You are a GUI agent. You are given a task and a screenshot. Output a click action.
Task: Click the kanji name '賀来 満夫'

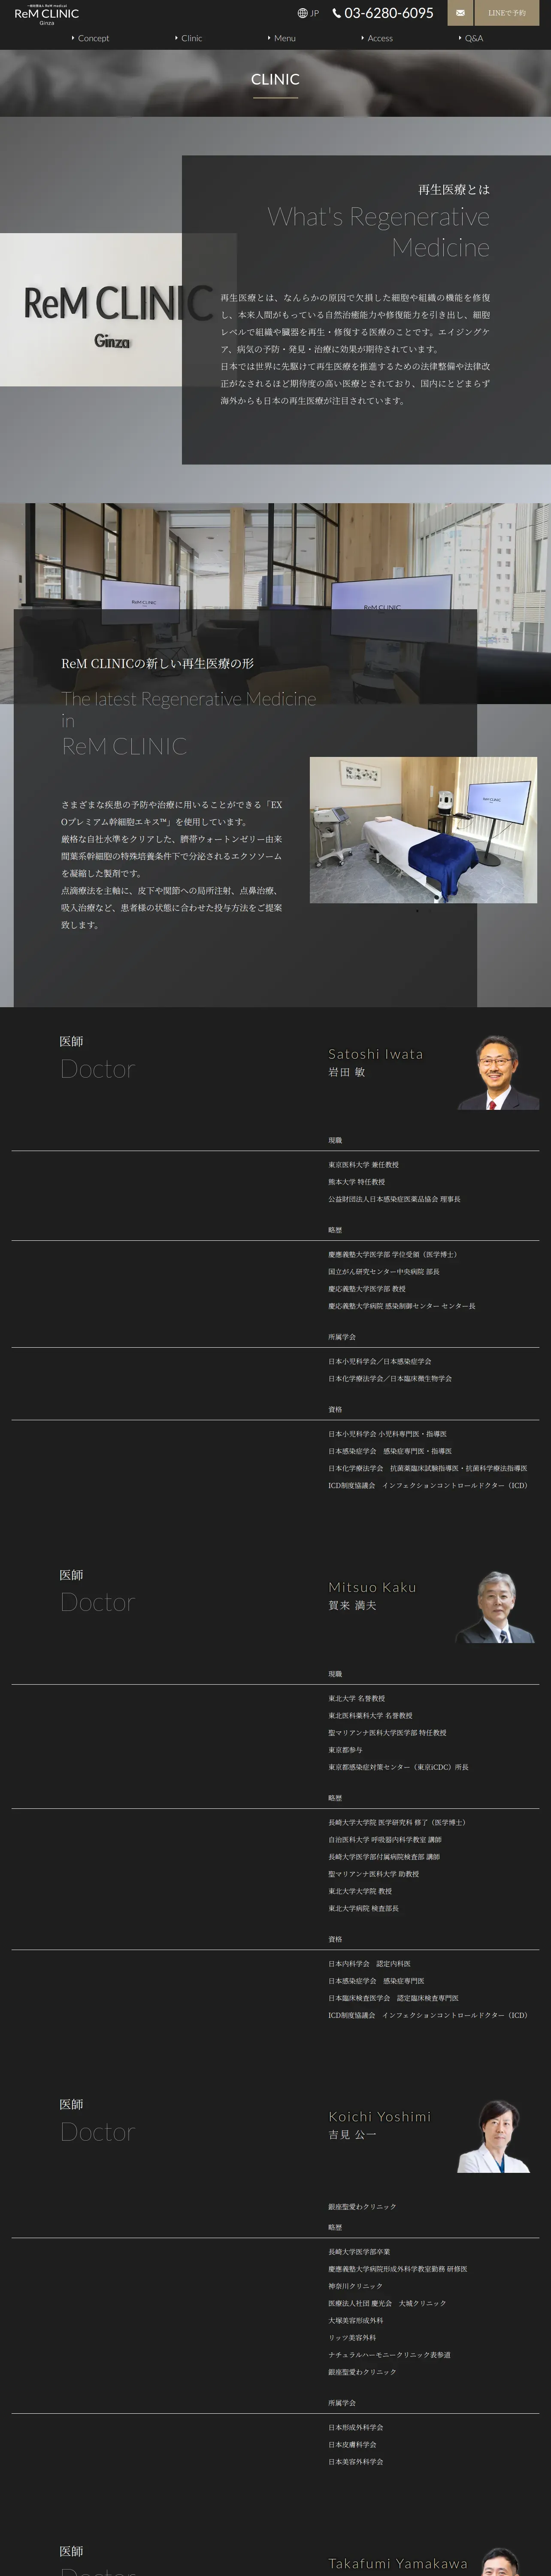[352, 1605]
